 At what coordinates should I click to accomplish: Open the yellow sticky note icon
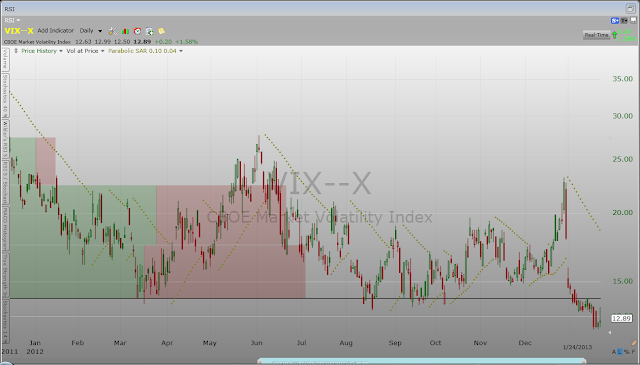162,31
